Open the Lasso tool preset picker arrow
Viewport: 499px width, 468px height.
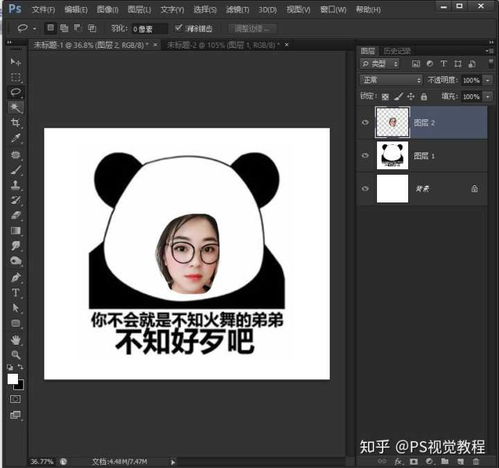[34, 29]
